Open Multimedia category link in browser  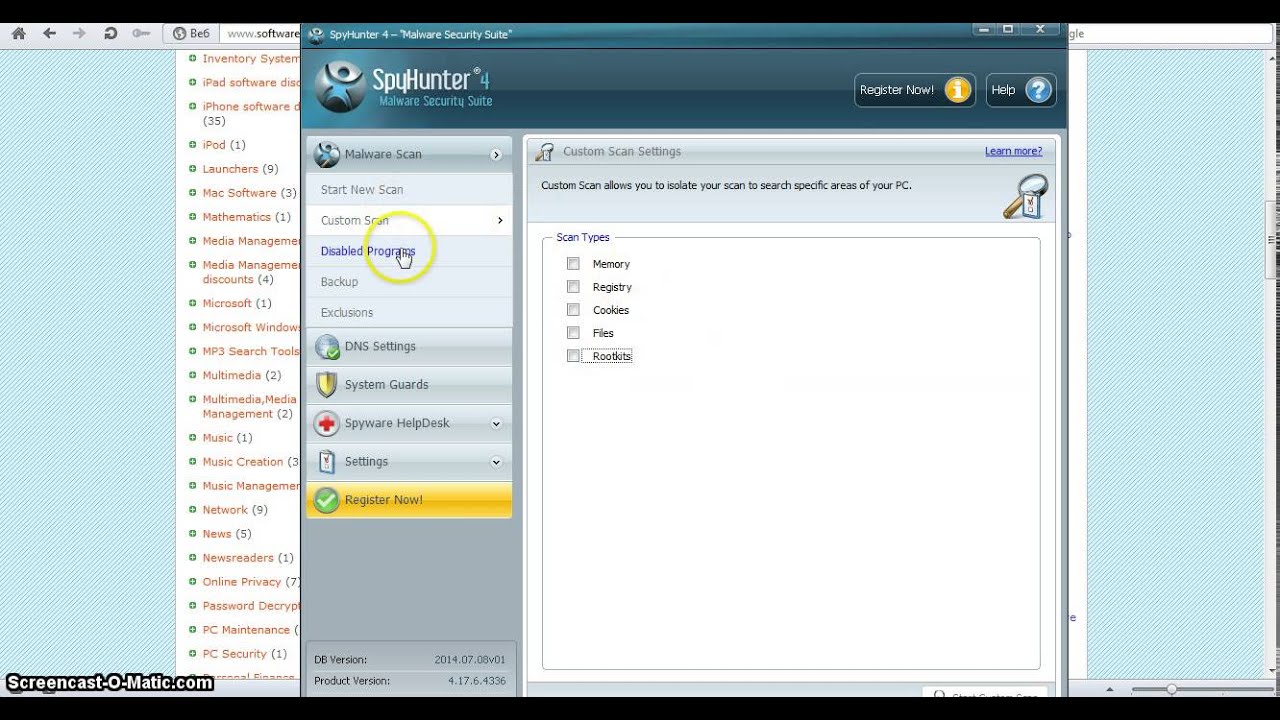(x=232, y=376)
